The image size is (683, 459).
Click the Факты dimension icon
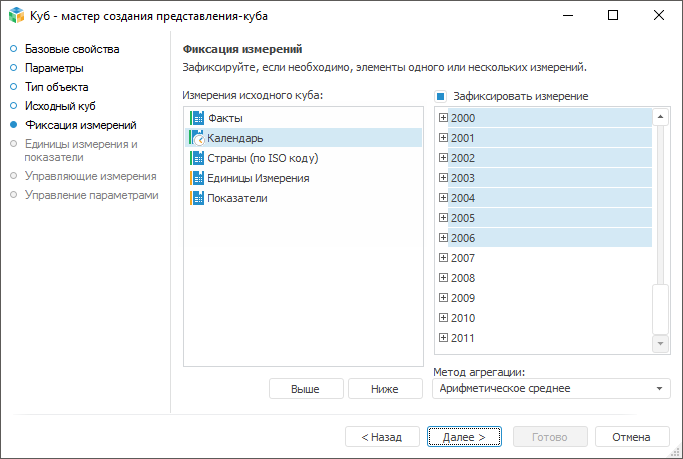point(196,118)
